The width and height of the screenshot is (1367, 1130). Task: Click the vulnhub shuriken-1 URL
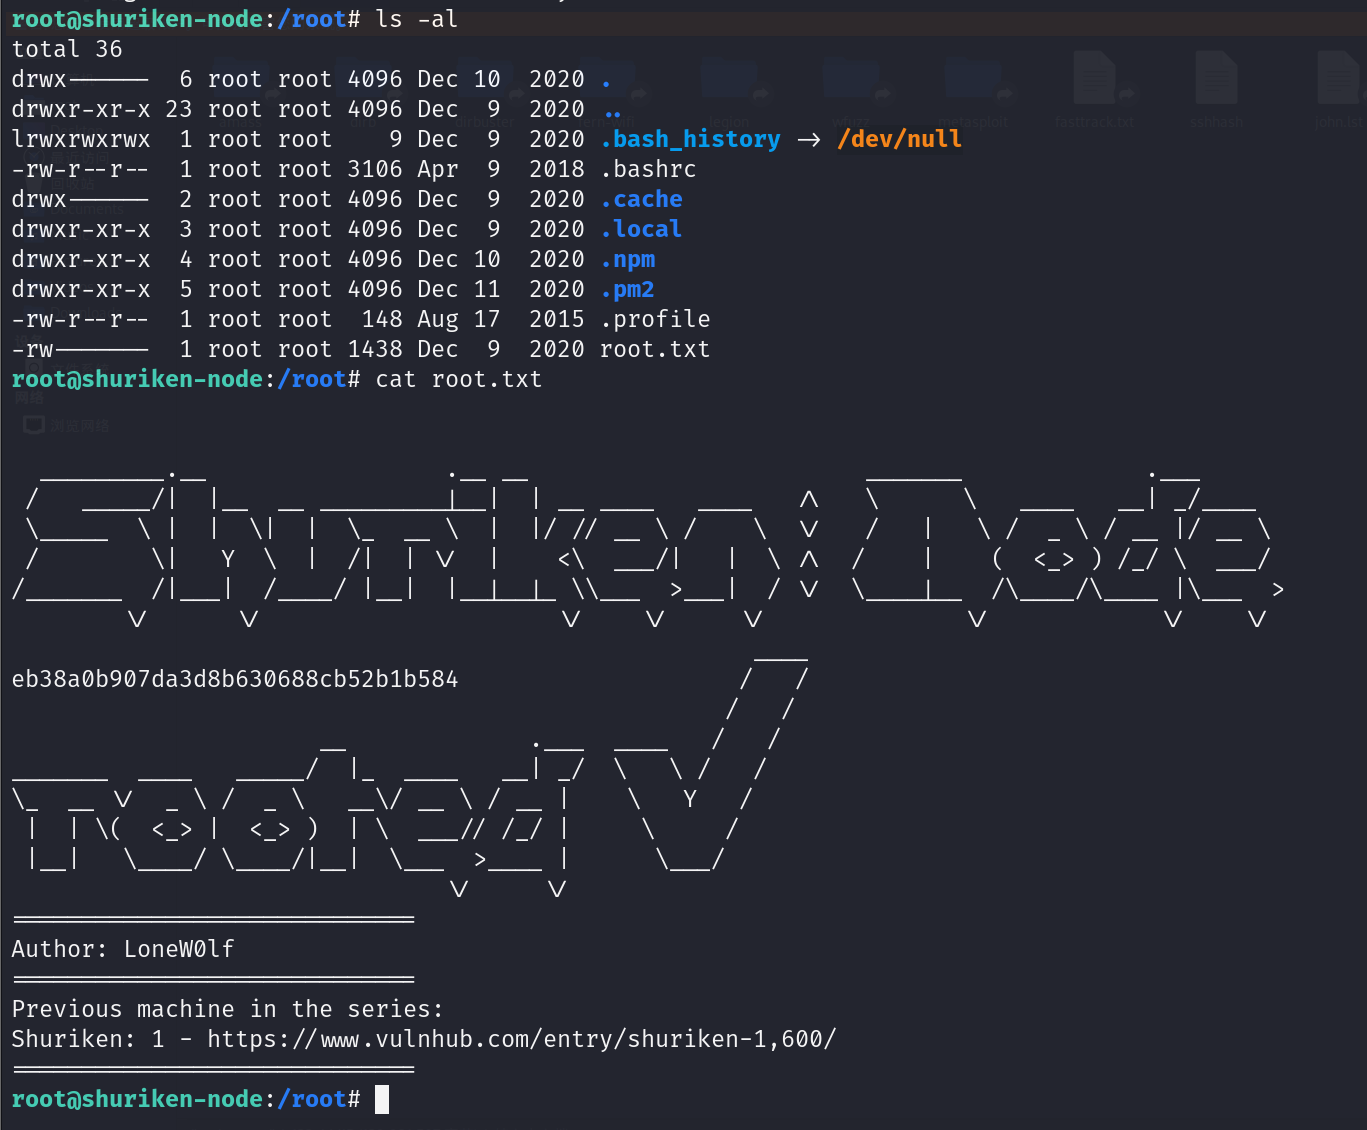(x=521, y=1039)
